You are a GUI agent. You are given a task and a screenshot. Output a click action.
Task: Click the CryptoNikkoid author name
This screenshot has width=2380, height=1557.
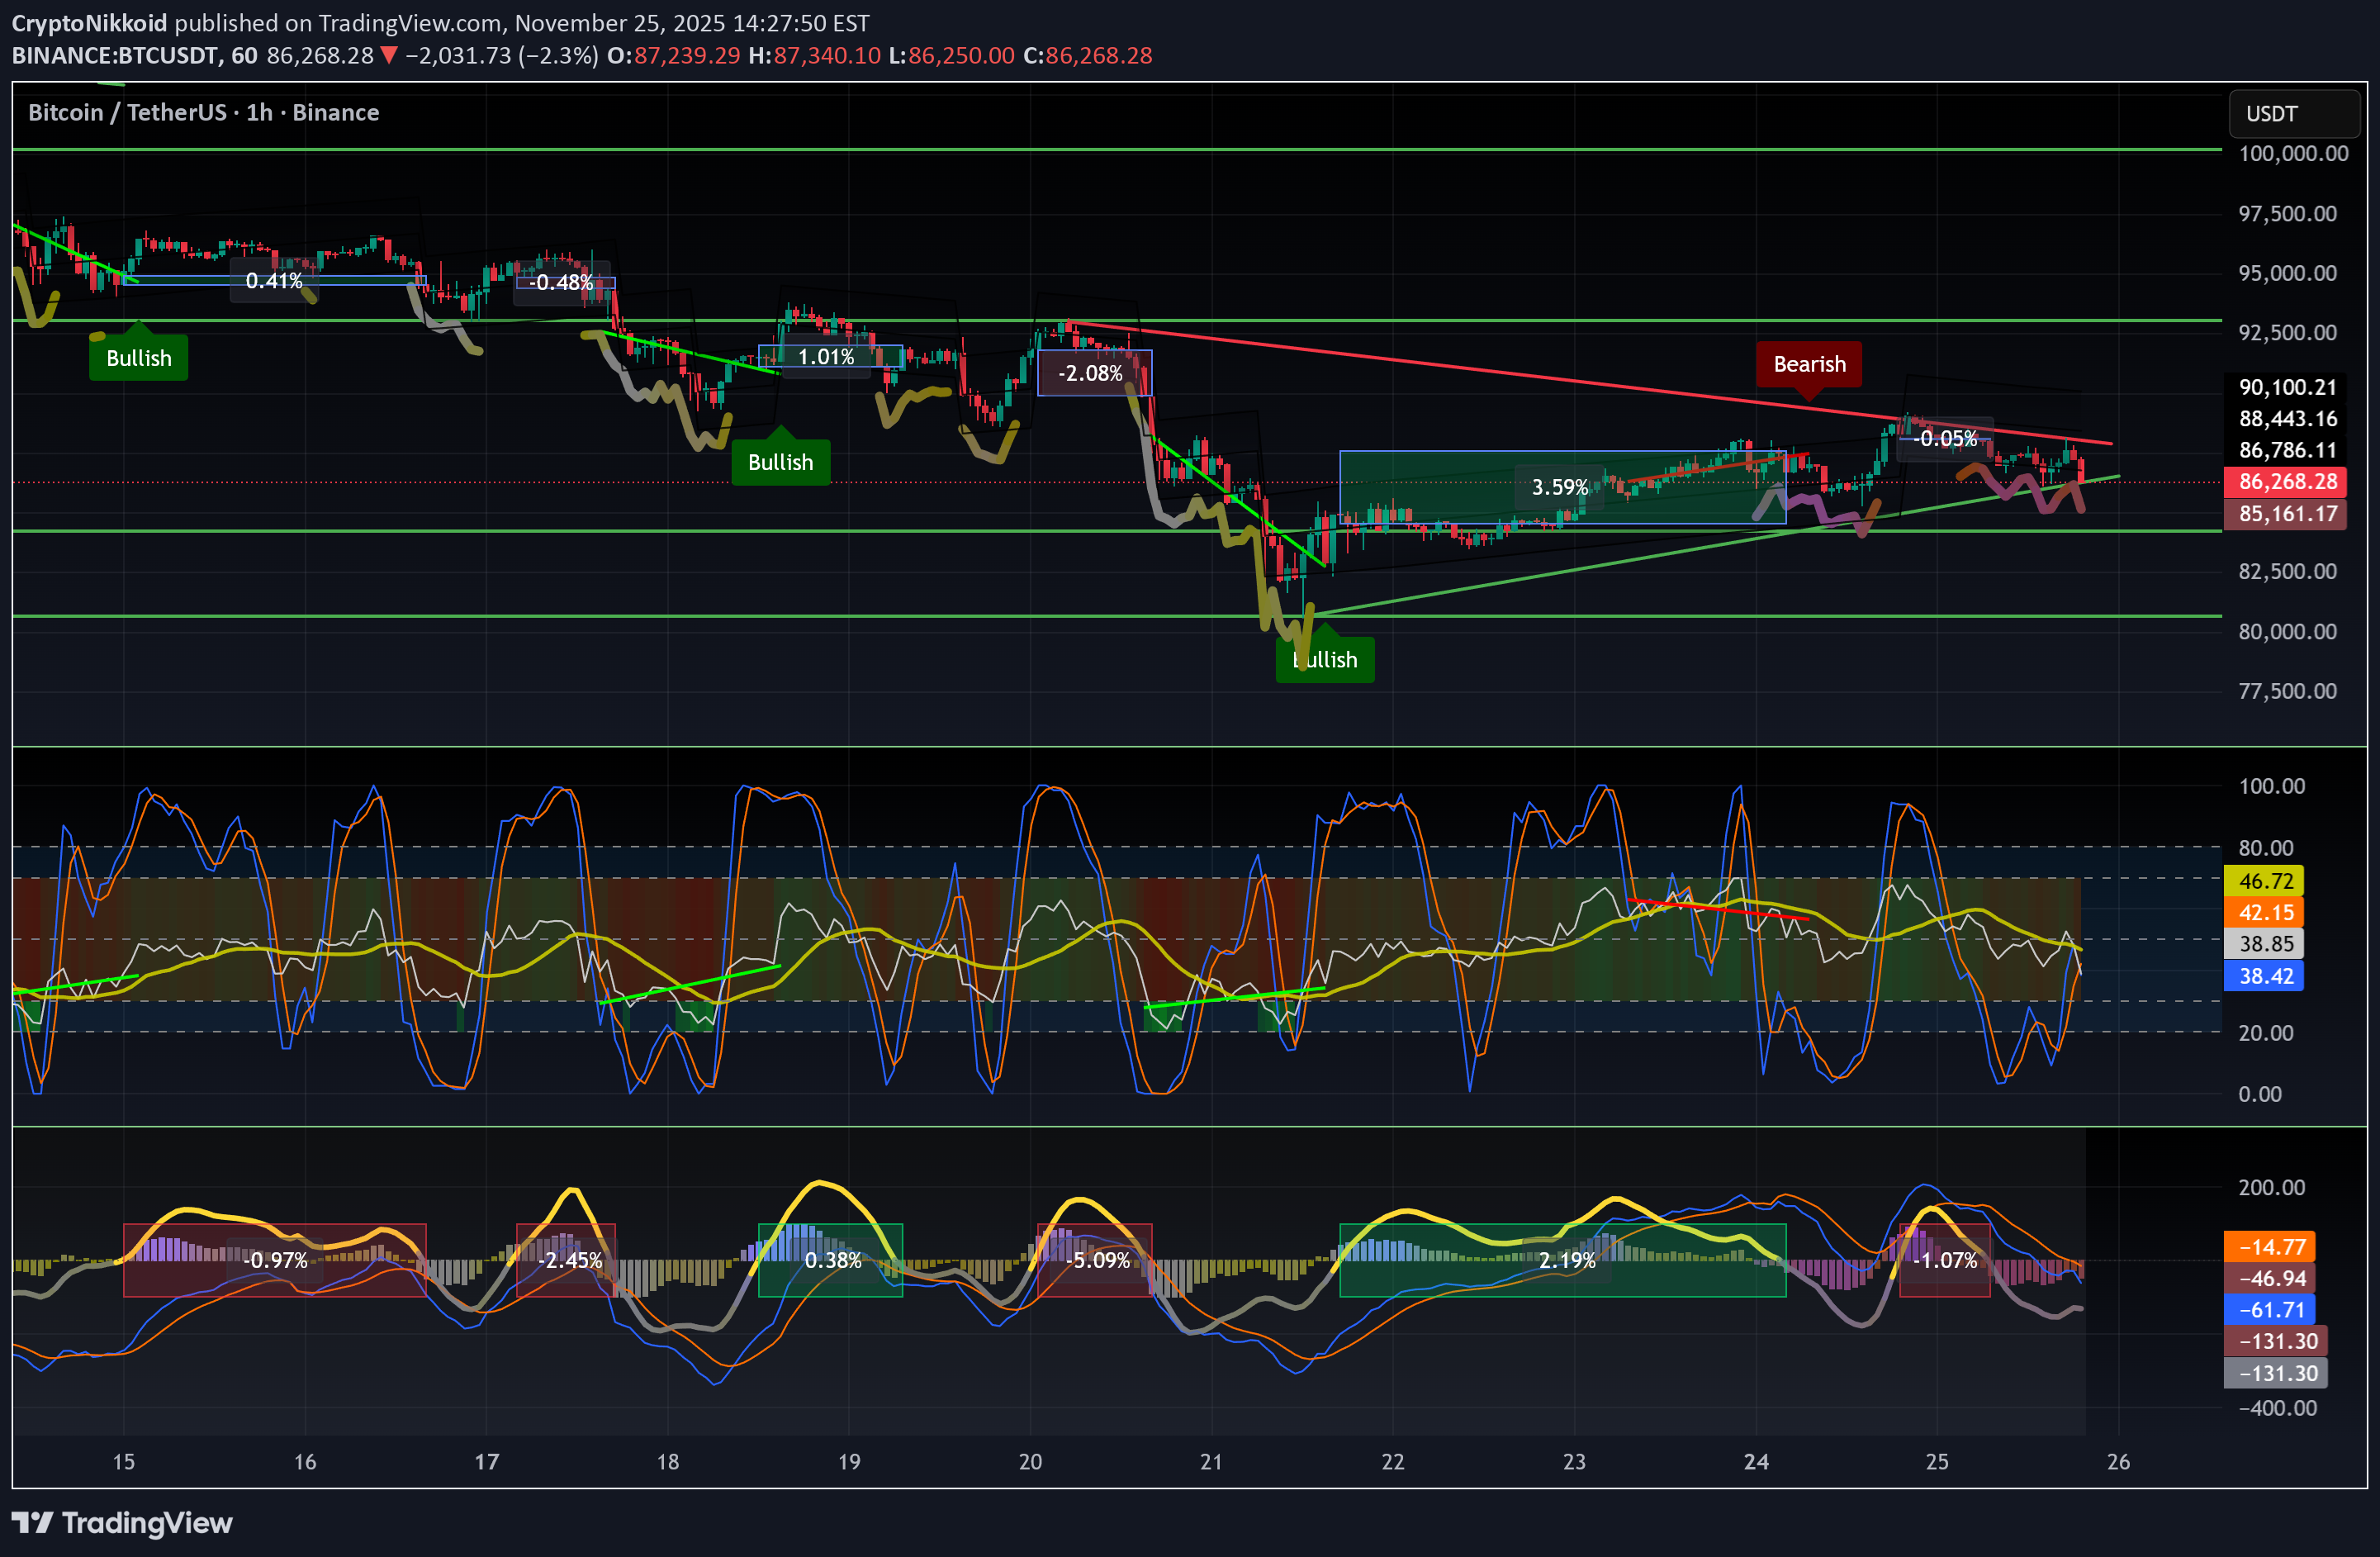tap(89, 23)
